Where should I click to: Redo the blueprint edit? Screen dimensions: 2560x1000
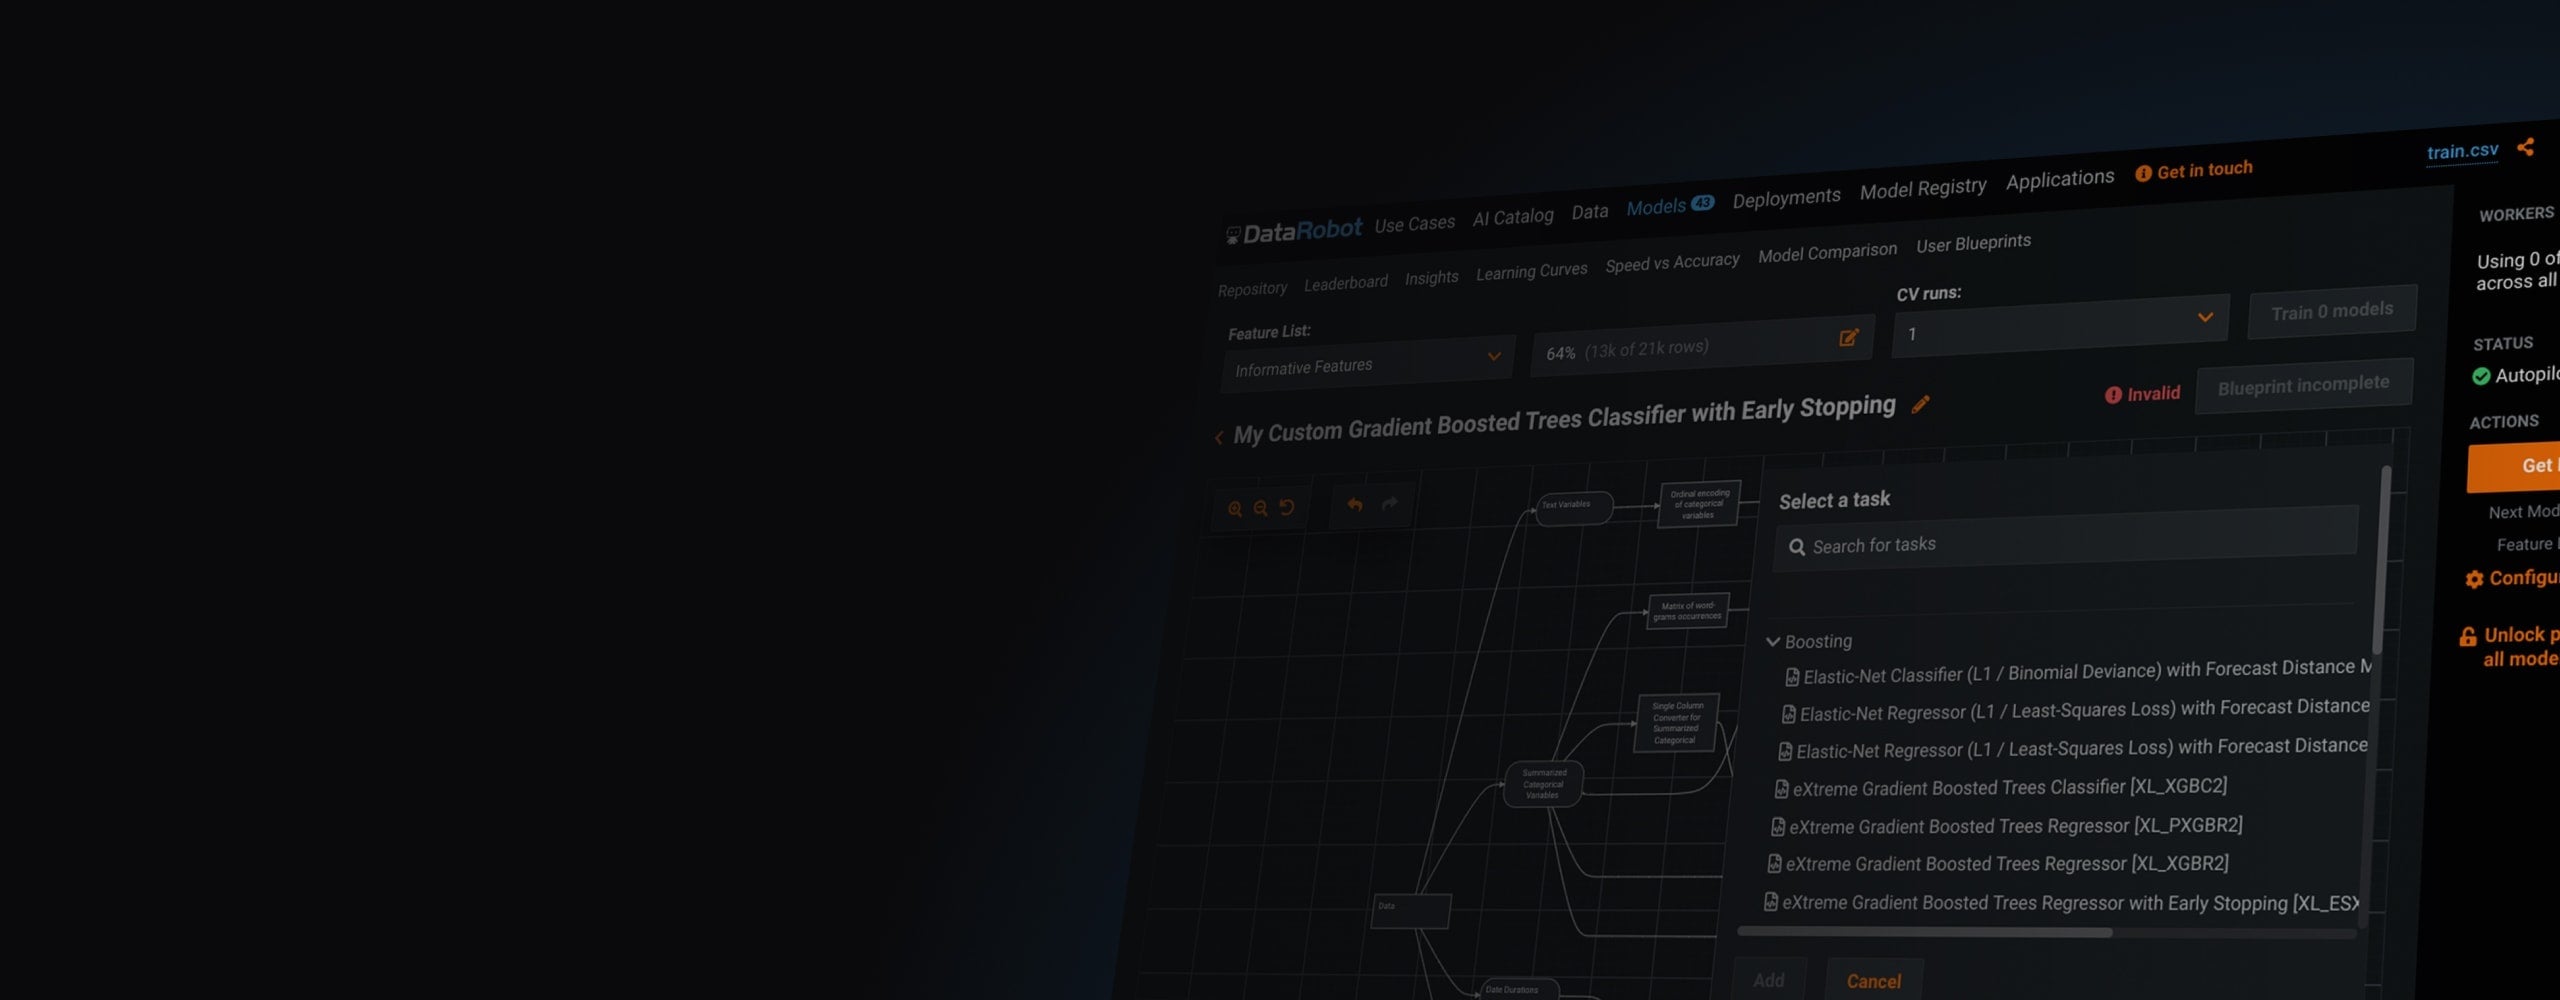pos(1390,503)
